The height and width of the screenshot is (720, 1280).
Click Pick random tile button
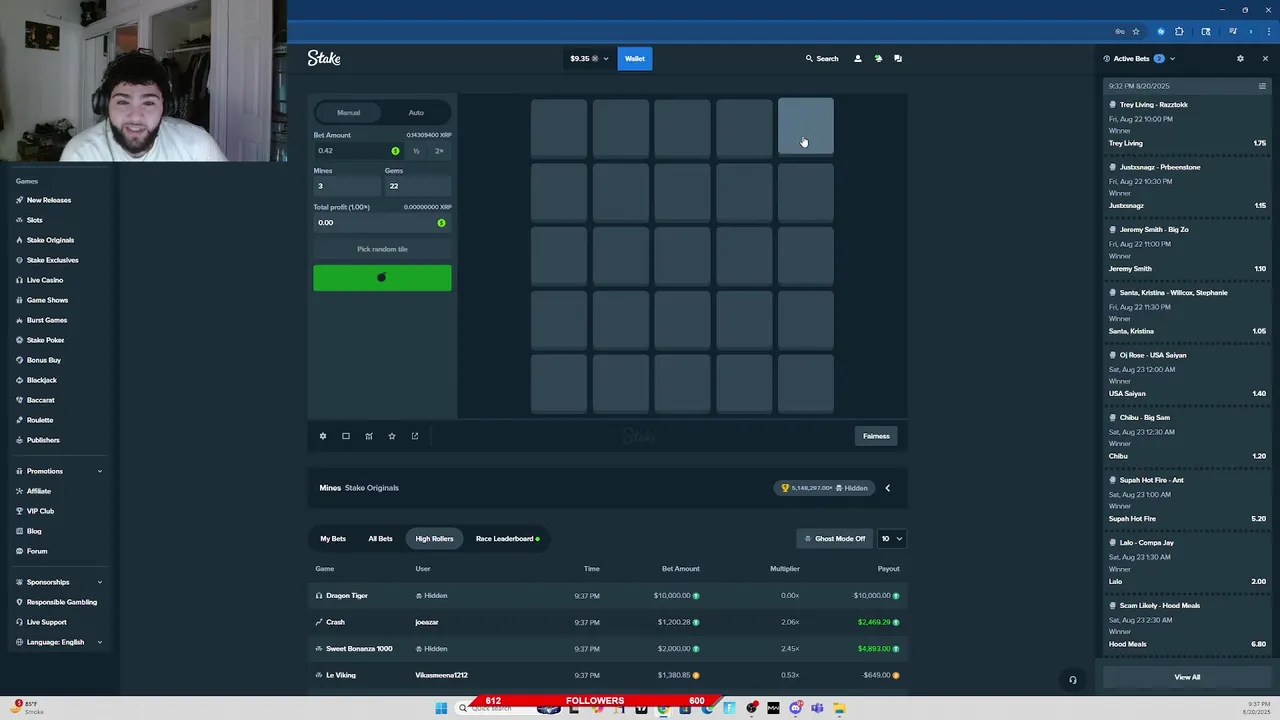pos(382,249)
